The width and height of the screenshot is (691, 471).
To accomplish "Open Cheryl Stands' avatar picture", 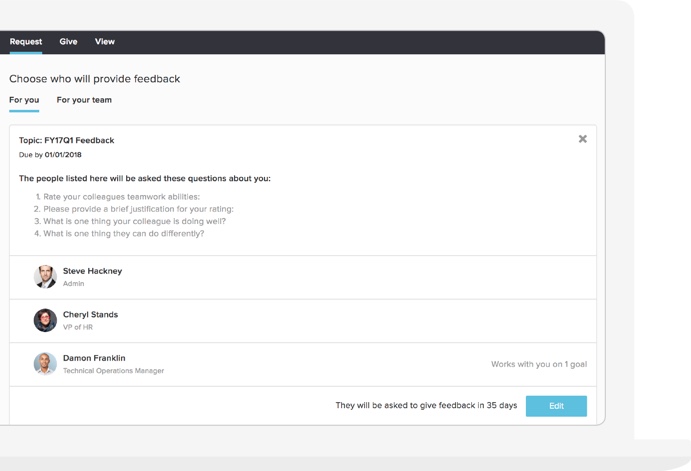I will [45, 320].
